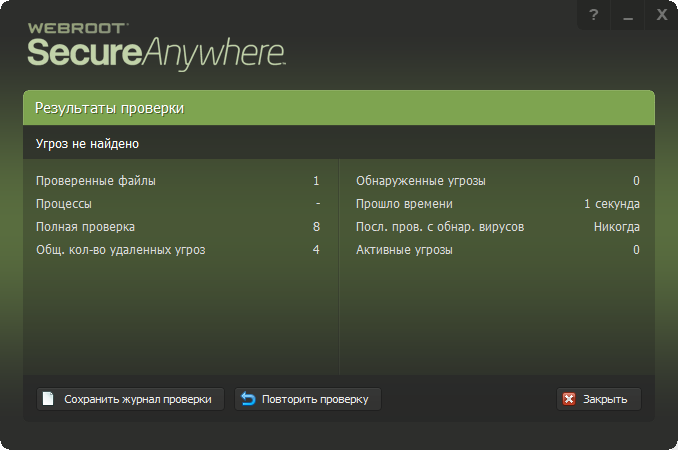Viewport: 678px width, 450px height.
Task: Click the Webroot SecureAnywhere logo
Action: click(x=156, y=47)
